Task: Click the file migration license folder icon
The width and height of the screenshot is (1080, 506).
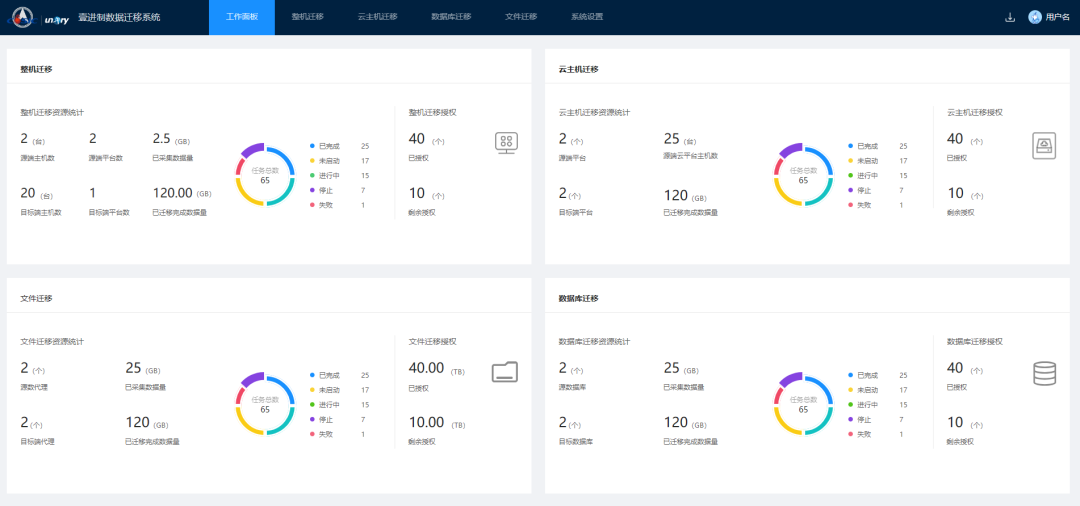Action: (505, 372)
